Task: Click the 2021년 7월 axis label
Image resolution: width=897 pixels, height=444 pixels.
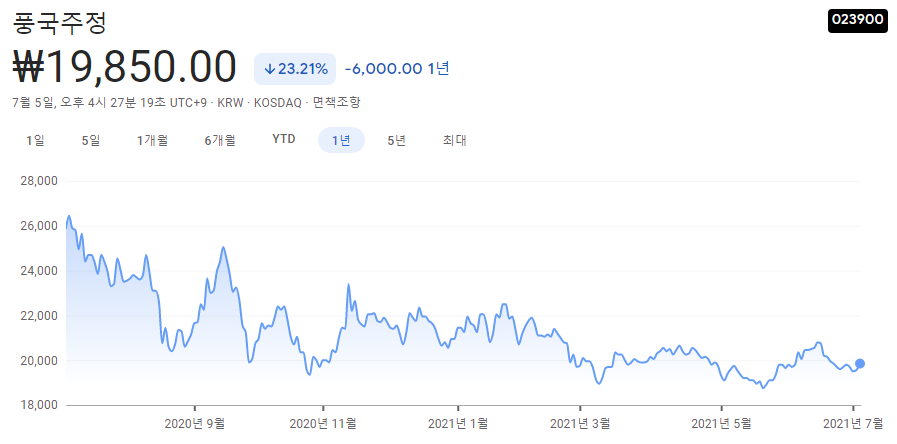Action: pos(853,423)
